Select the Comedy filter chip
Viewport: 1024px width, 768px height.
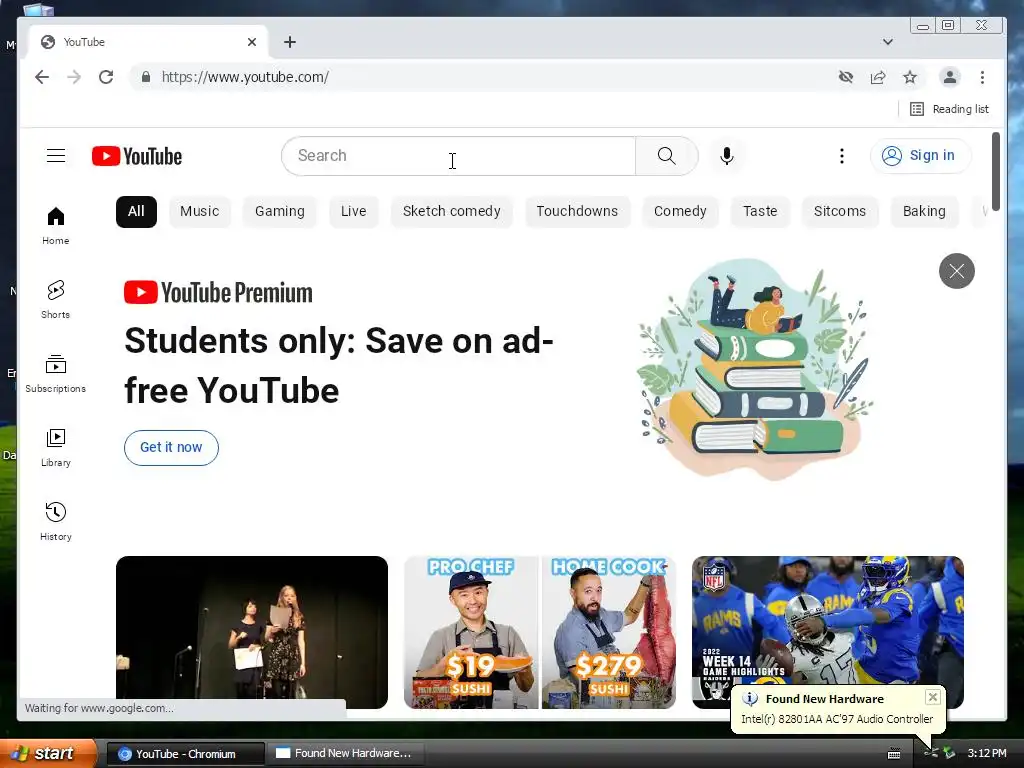click(680, 212)
